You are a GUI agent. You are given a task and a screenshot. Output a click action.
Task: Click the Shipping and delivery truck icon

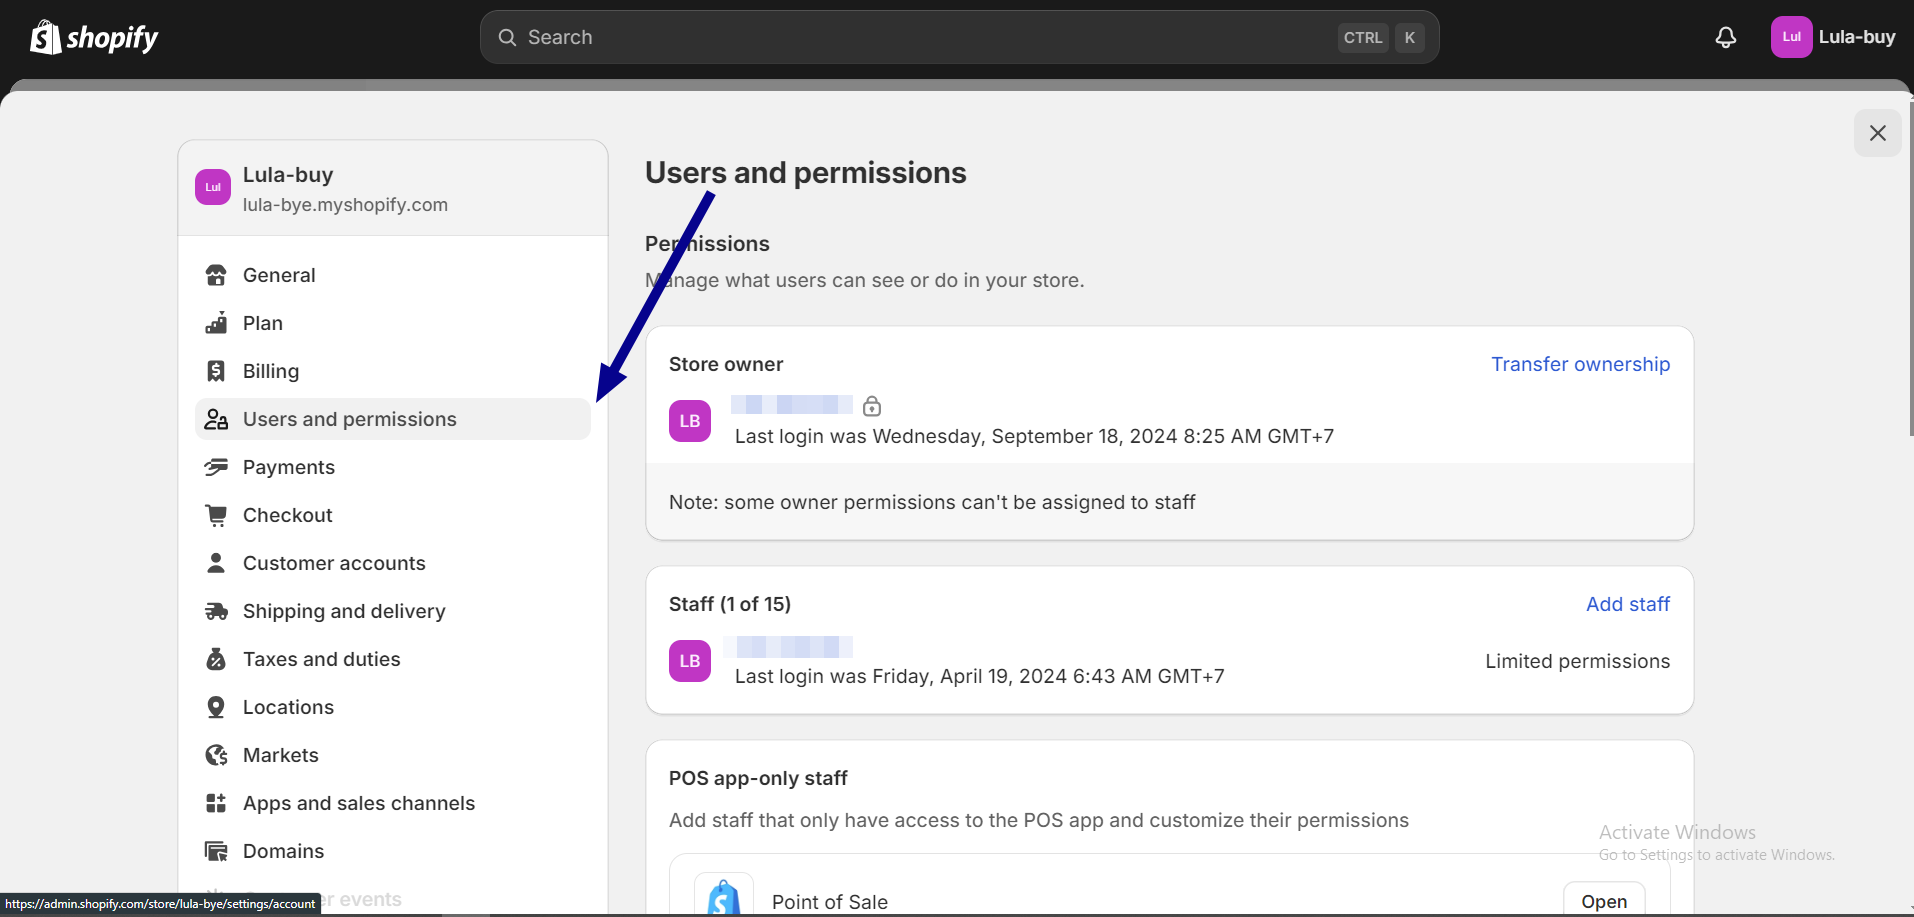pyautogui.click(x=216, y=611)
